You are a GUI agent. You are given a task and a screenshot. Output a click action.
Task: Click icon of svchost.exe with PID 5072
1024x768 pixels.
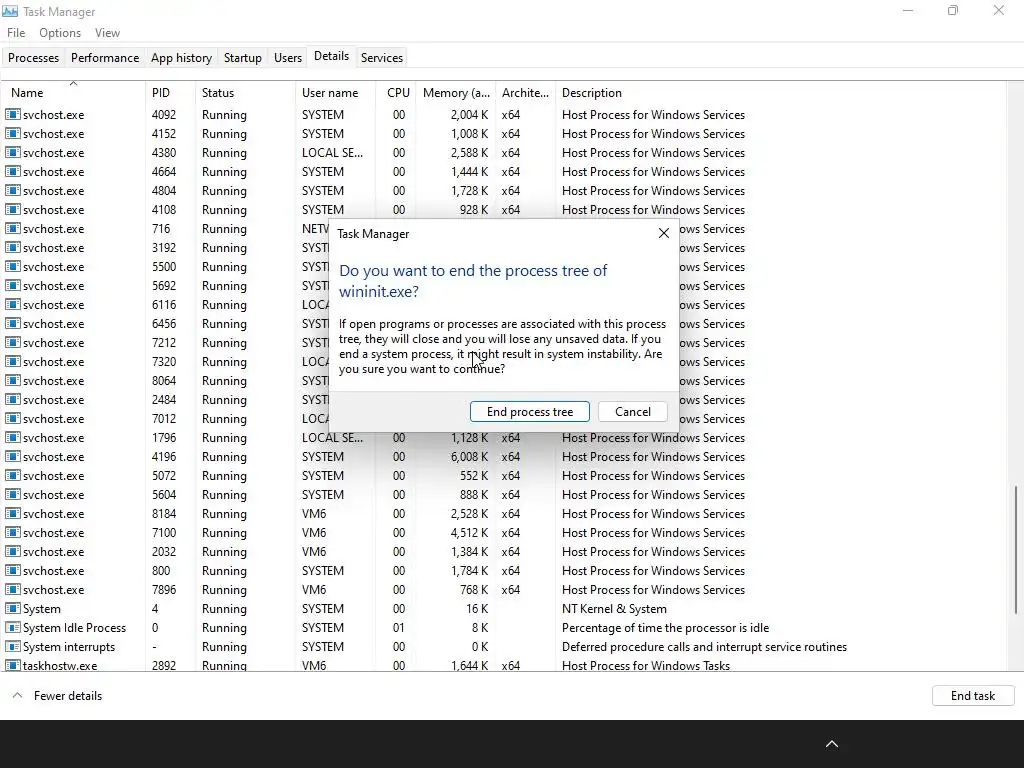tap(12, 475)
